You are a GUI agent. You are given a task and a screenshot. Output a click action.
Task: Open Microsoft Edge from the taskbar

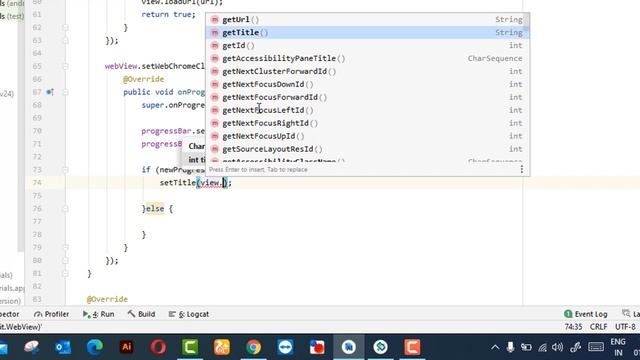95,347
